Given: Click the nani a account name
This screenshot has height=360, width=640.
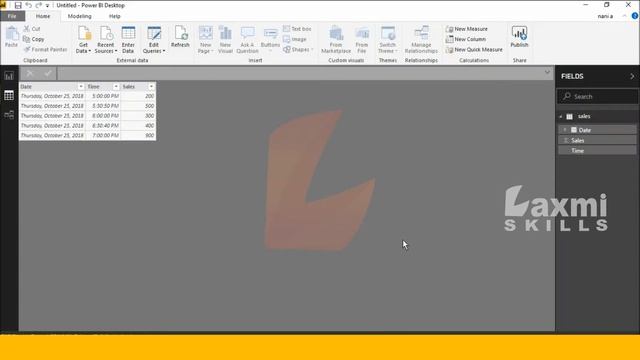Looking at the screenshot, I should 605,16.
